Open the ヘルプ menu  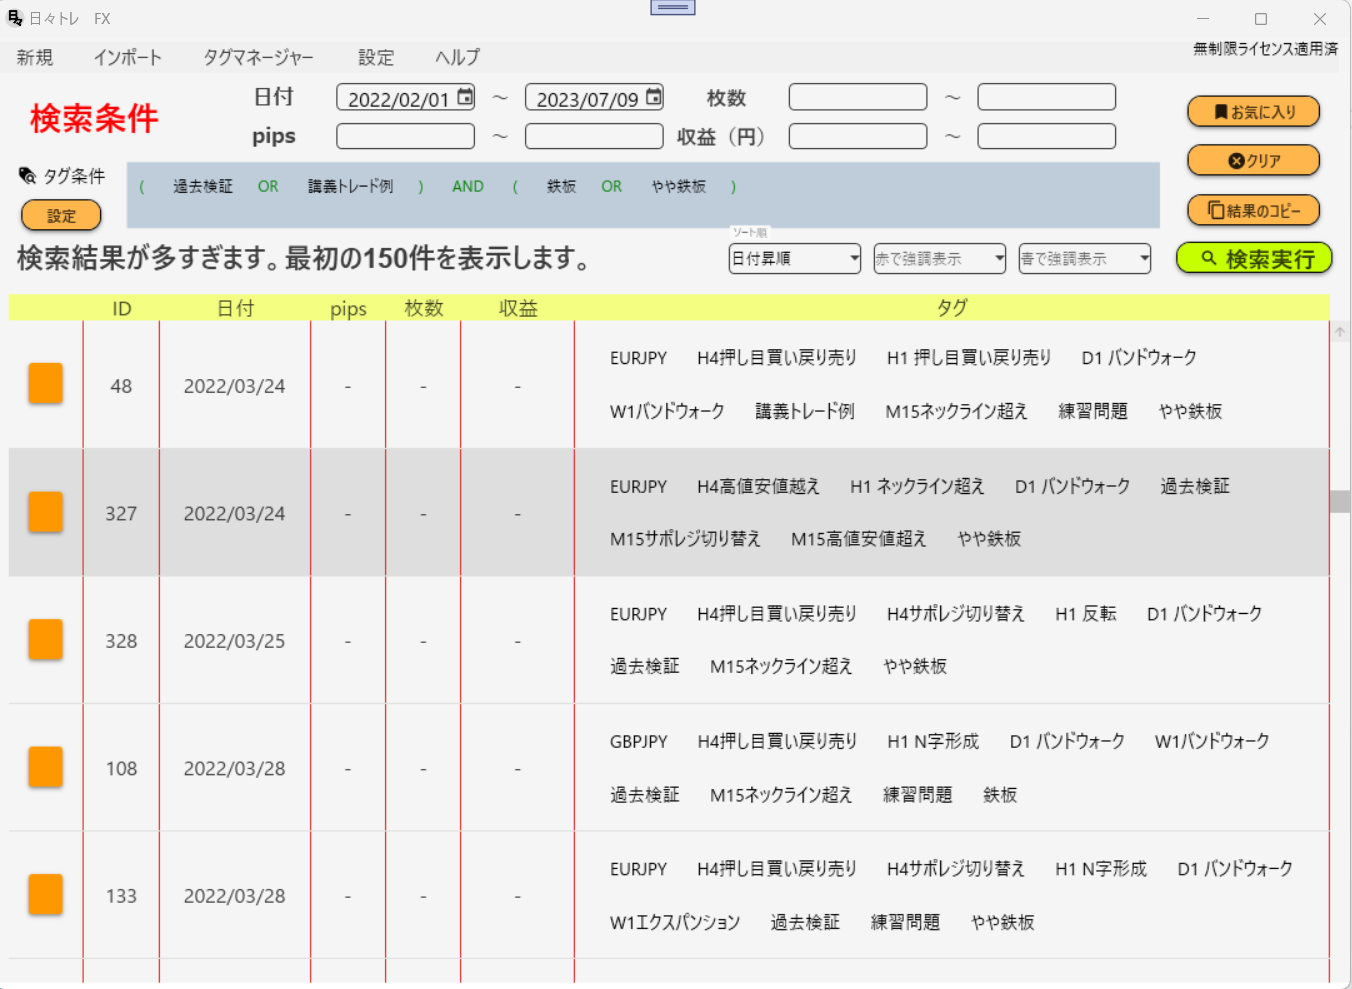(455, 58)
